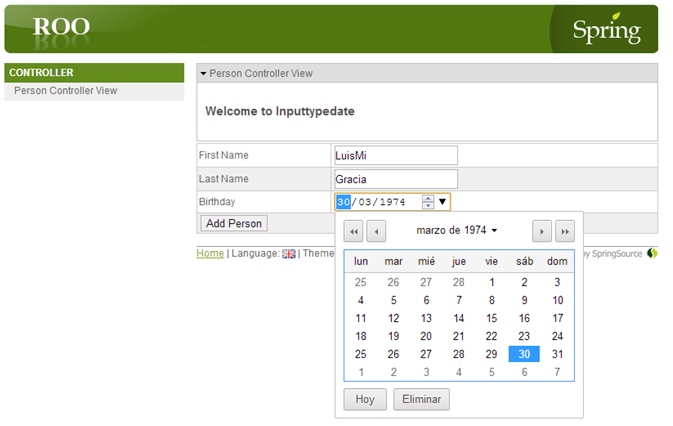Click the UK flag language icon
673x426 pixels.
pos(289,254)
